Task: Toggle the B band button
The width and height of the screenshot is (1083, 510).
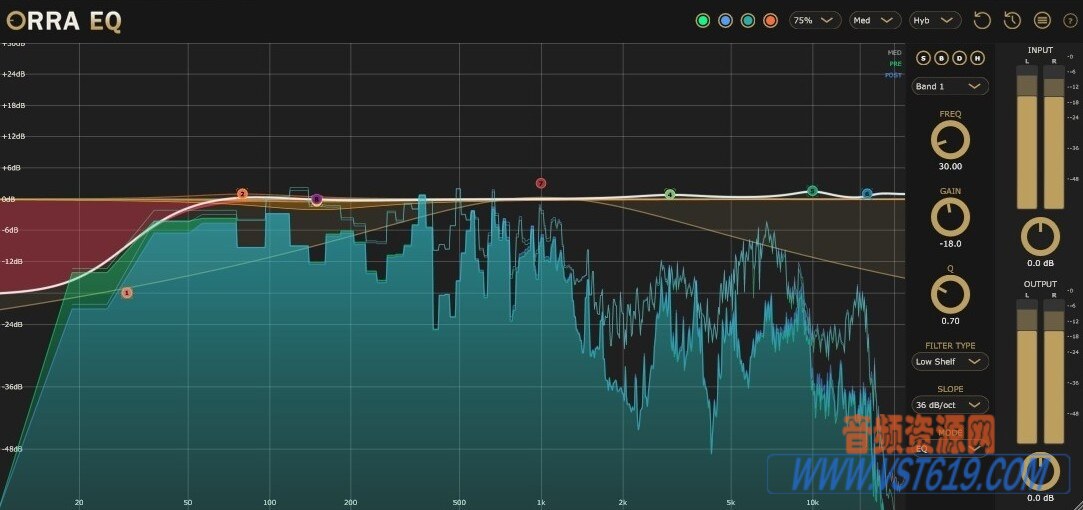Action: (941, 58)
